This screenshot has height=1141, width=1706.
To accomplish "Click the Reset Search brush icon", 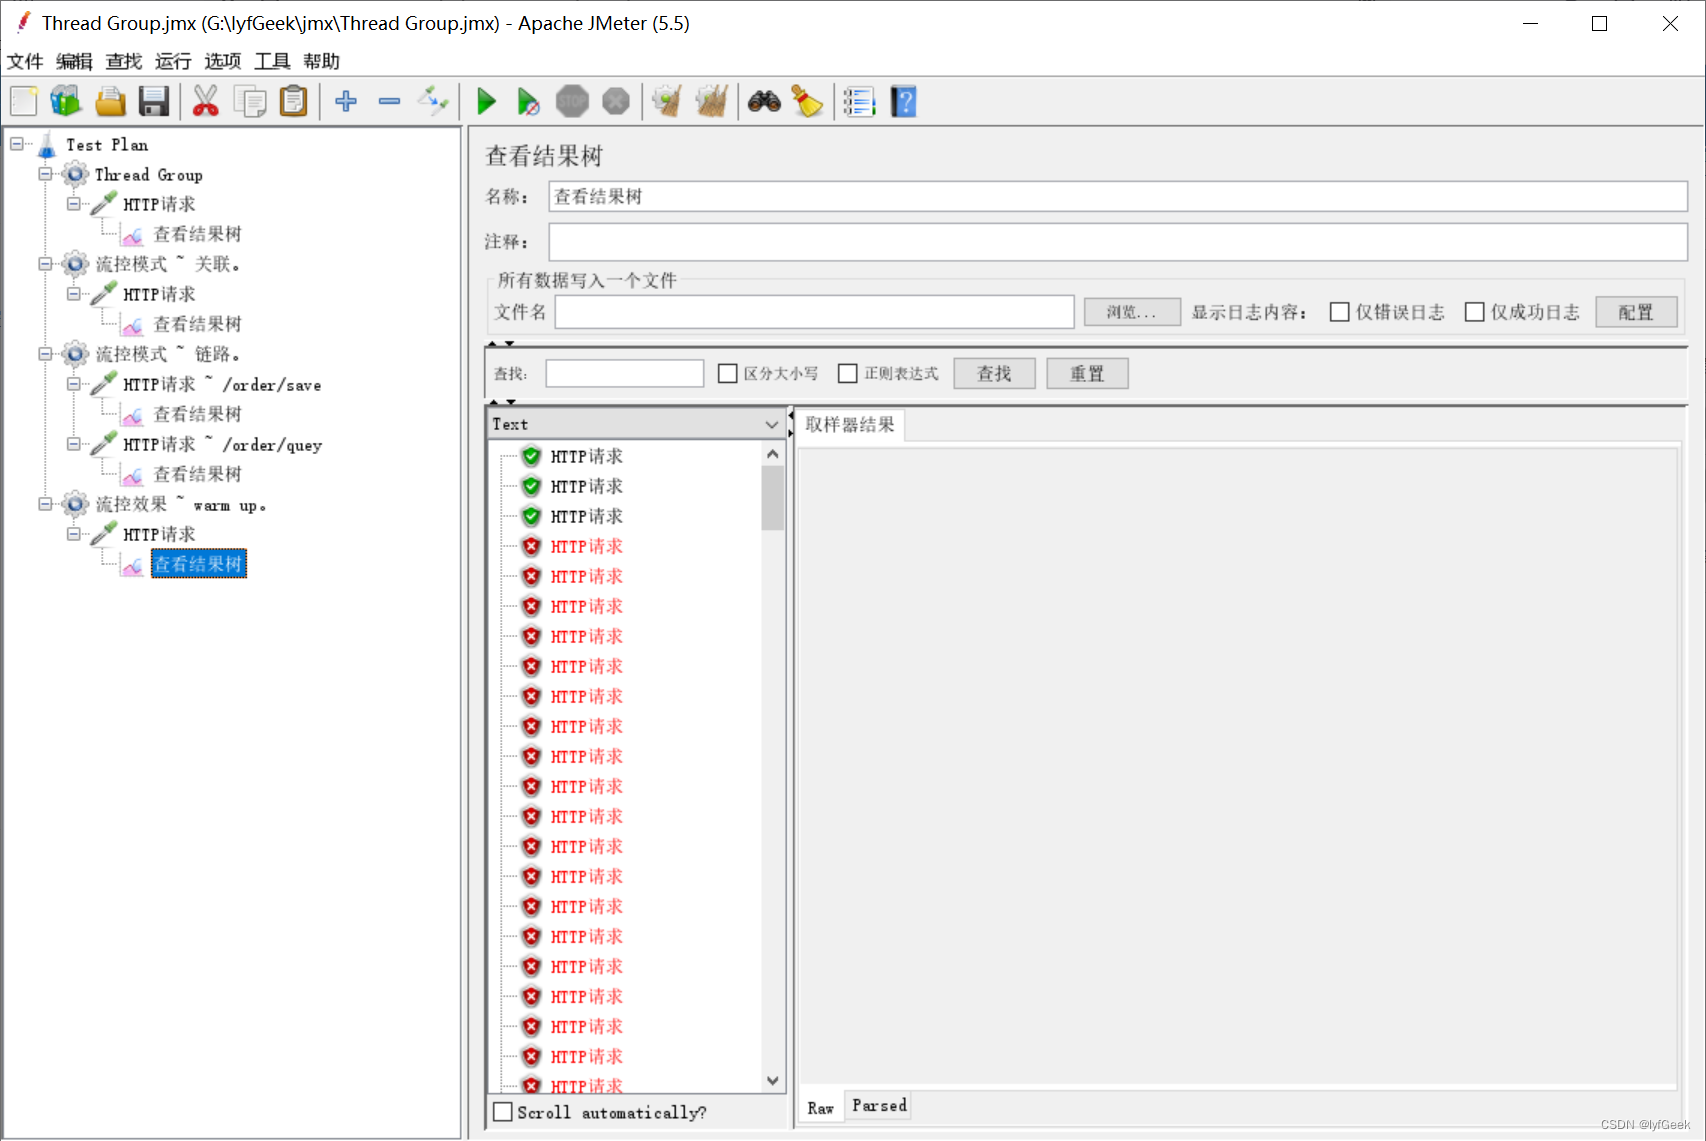I will (807, 101).
